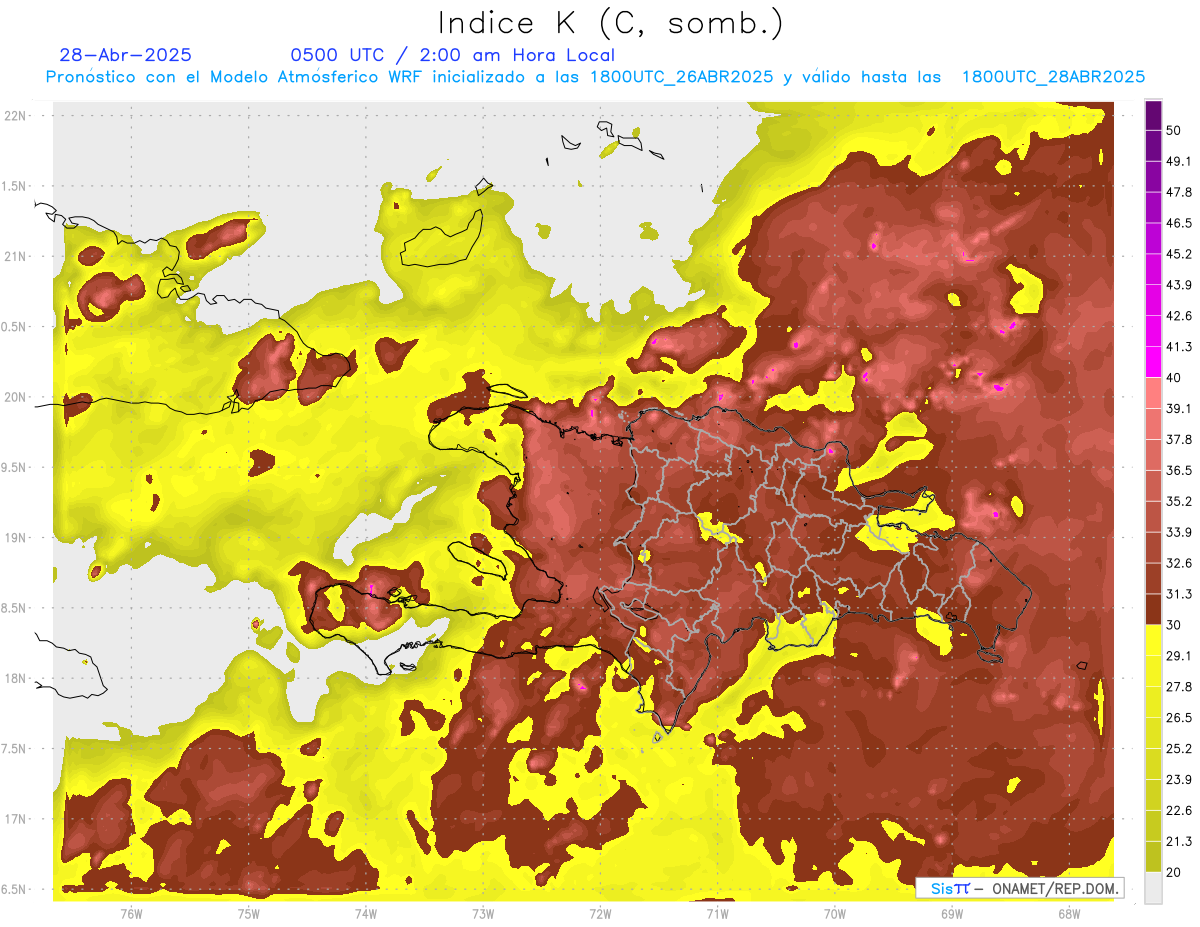The height and width of the screenshot is (927, 1200).
Task: Click the '43.9' color scale value
Action: [x=1179, y=285]
